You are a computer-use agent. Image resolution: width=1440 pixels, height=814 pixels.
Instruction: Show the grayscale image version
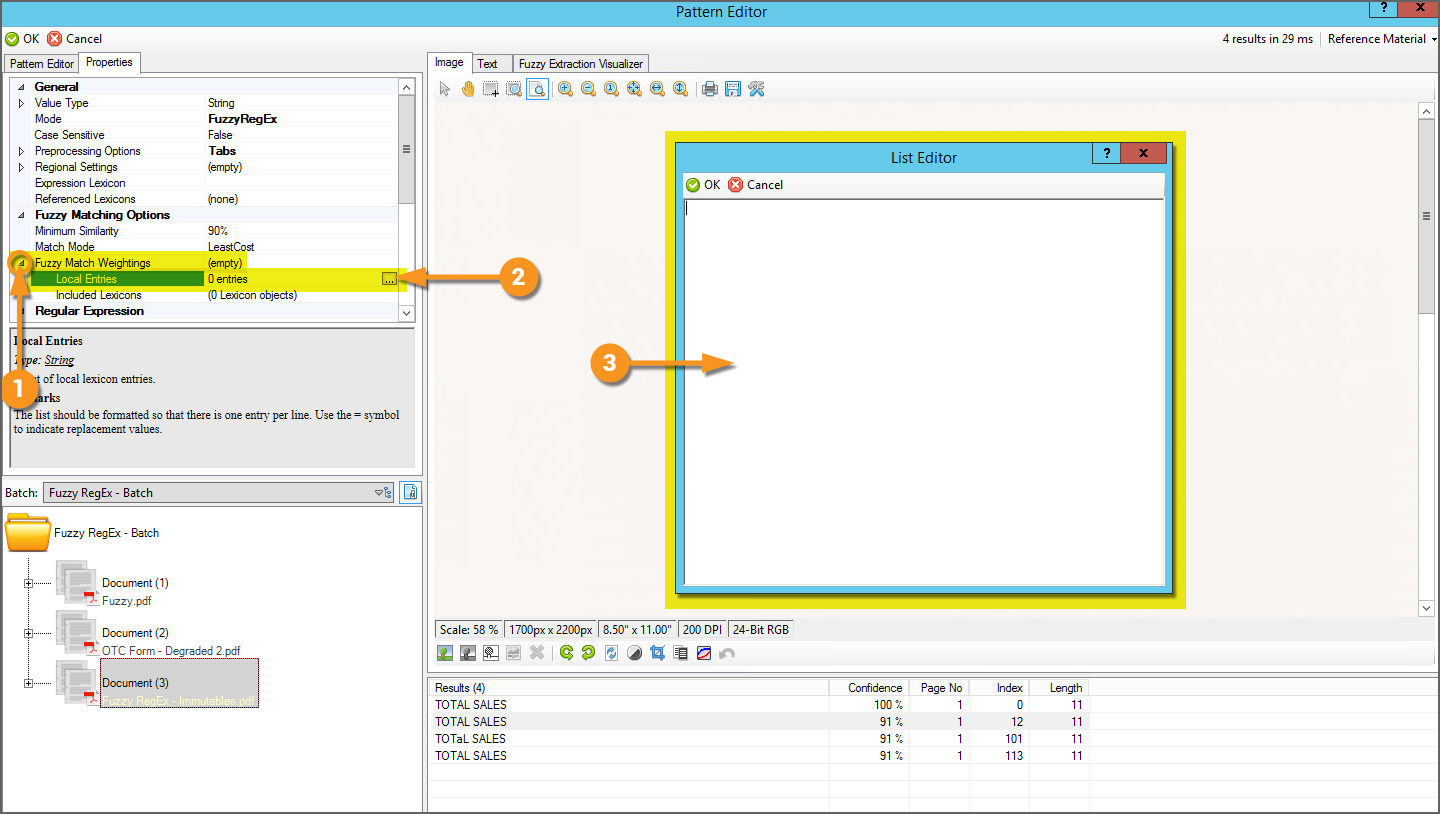467,653
